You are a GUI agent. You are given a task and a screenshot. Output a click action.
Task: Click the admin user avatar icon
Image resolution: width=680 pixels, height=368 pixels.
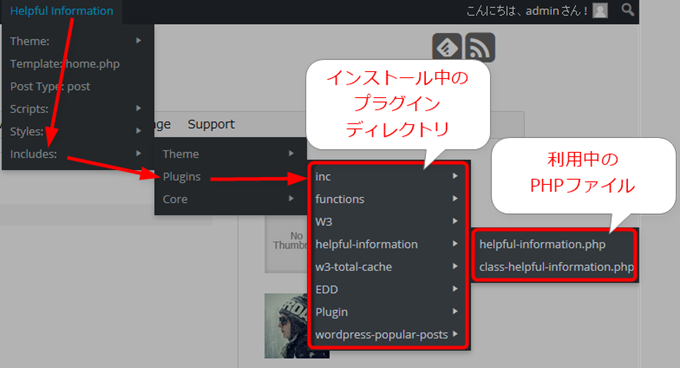tap(600, 10)
